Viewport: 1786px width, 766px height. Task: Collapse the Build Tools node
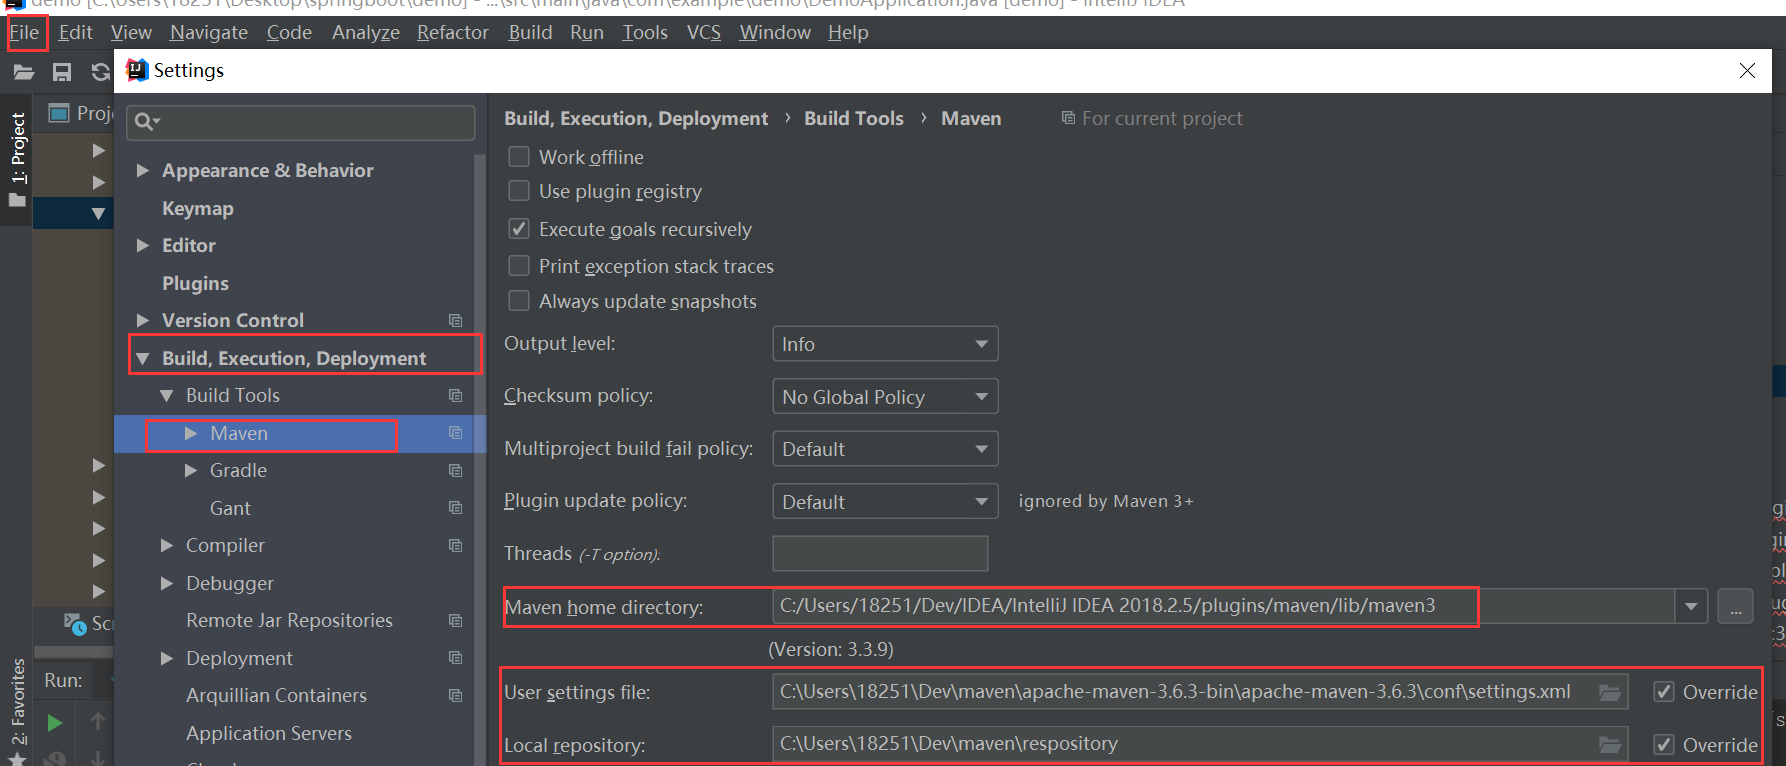pyautogui.click(x=167, y=396)
